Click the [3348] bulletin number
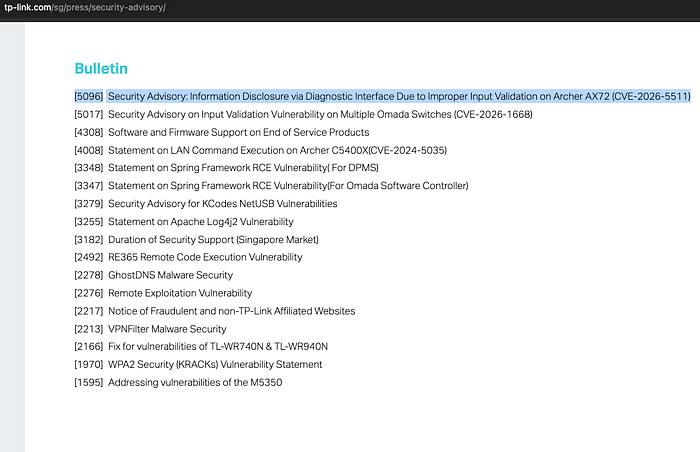Screen dimensions: 700x452 [x=88, y=167]
